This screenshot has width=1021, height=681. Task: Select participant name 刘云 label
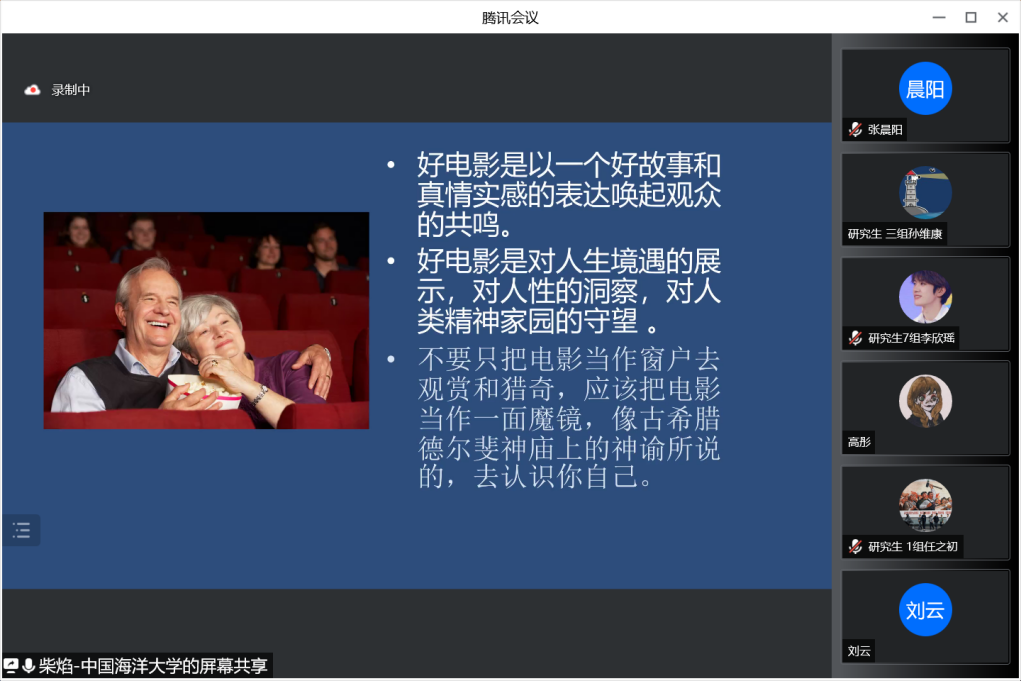(859, 650)
